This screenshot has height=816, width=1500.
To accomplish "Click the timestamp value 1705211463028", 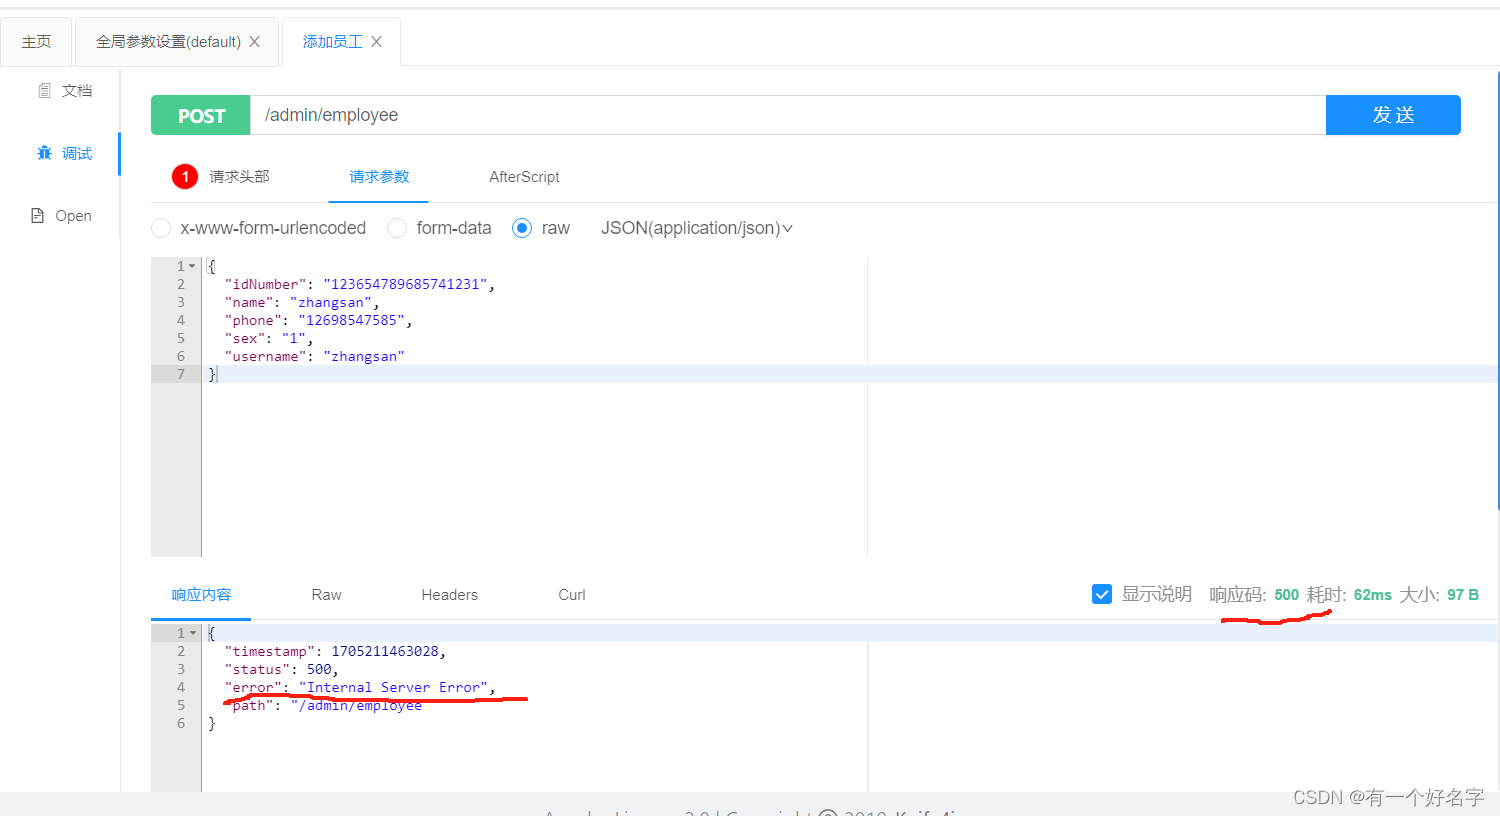I will tap(385, 651).
